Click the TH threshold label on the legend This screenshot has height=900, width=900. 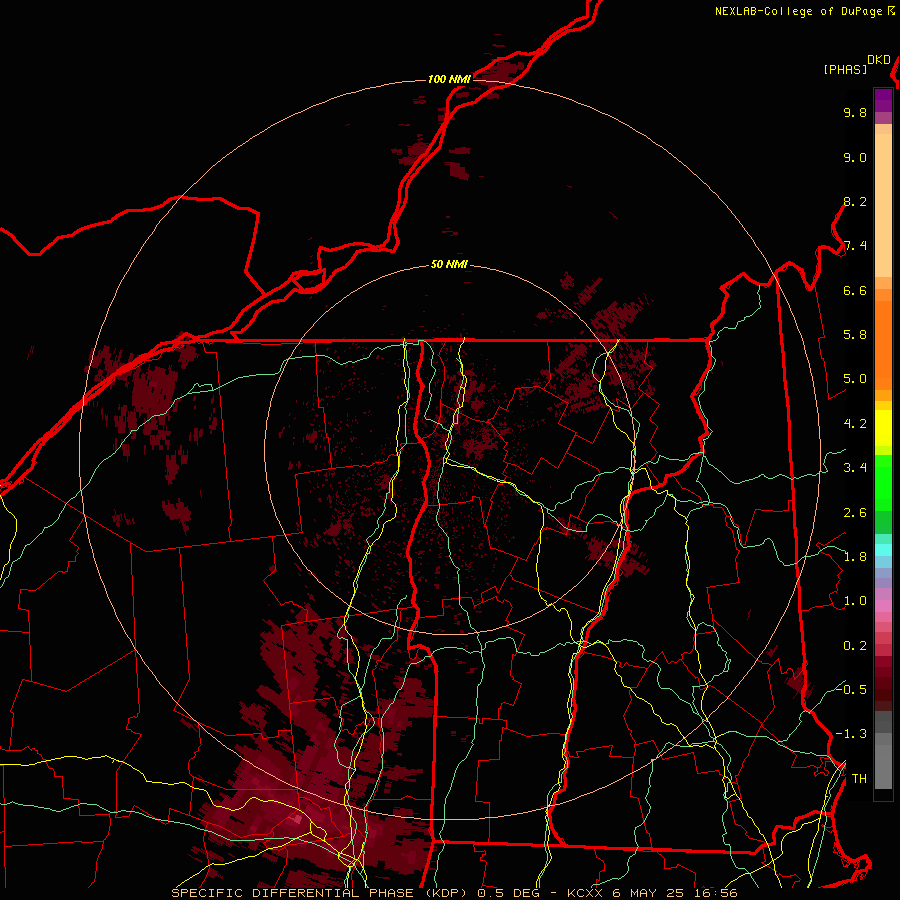(859, 779)
